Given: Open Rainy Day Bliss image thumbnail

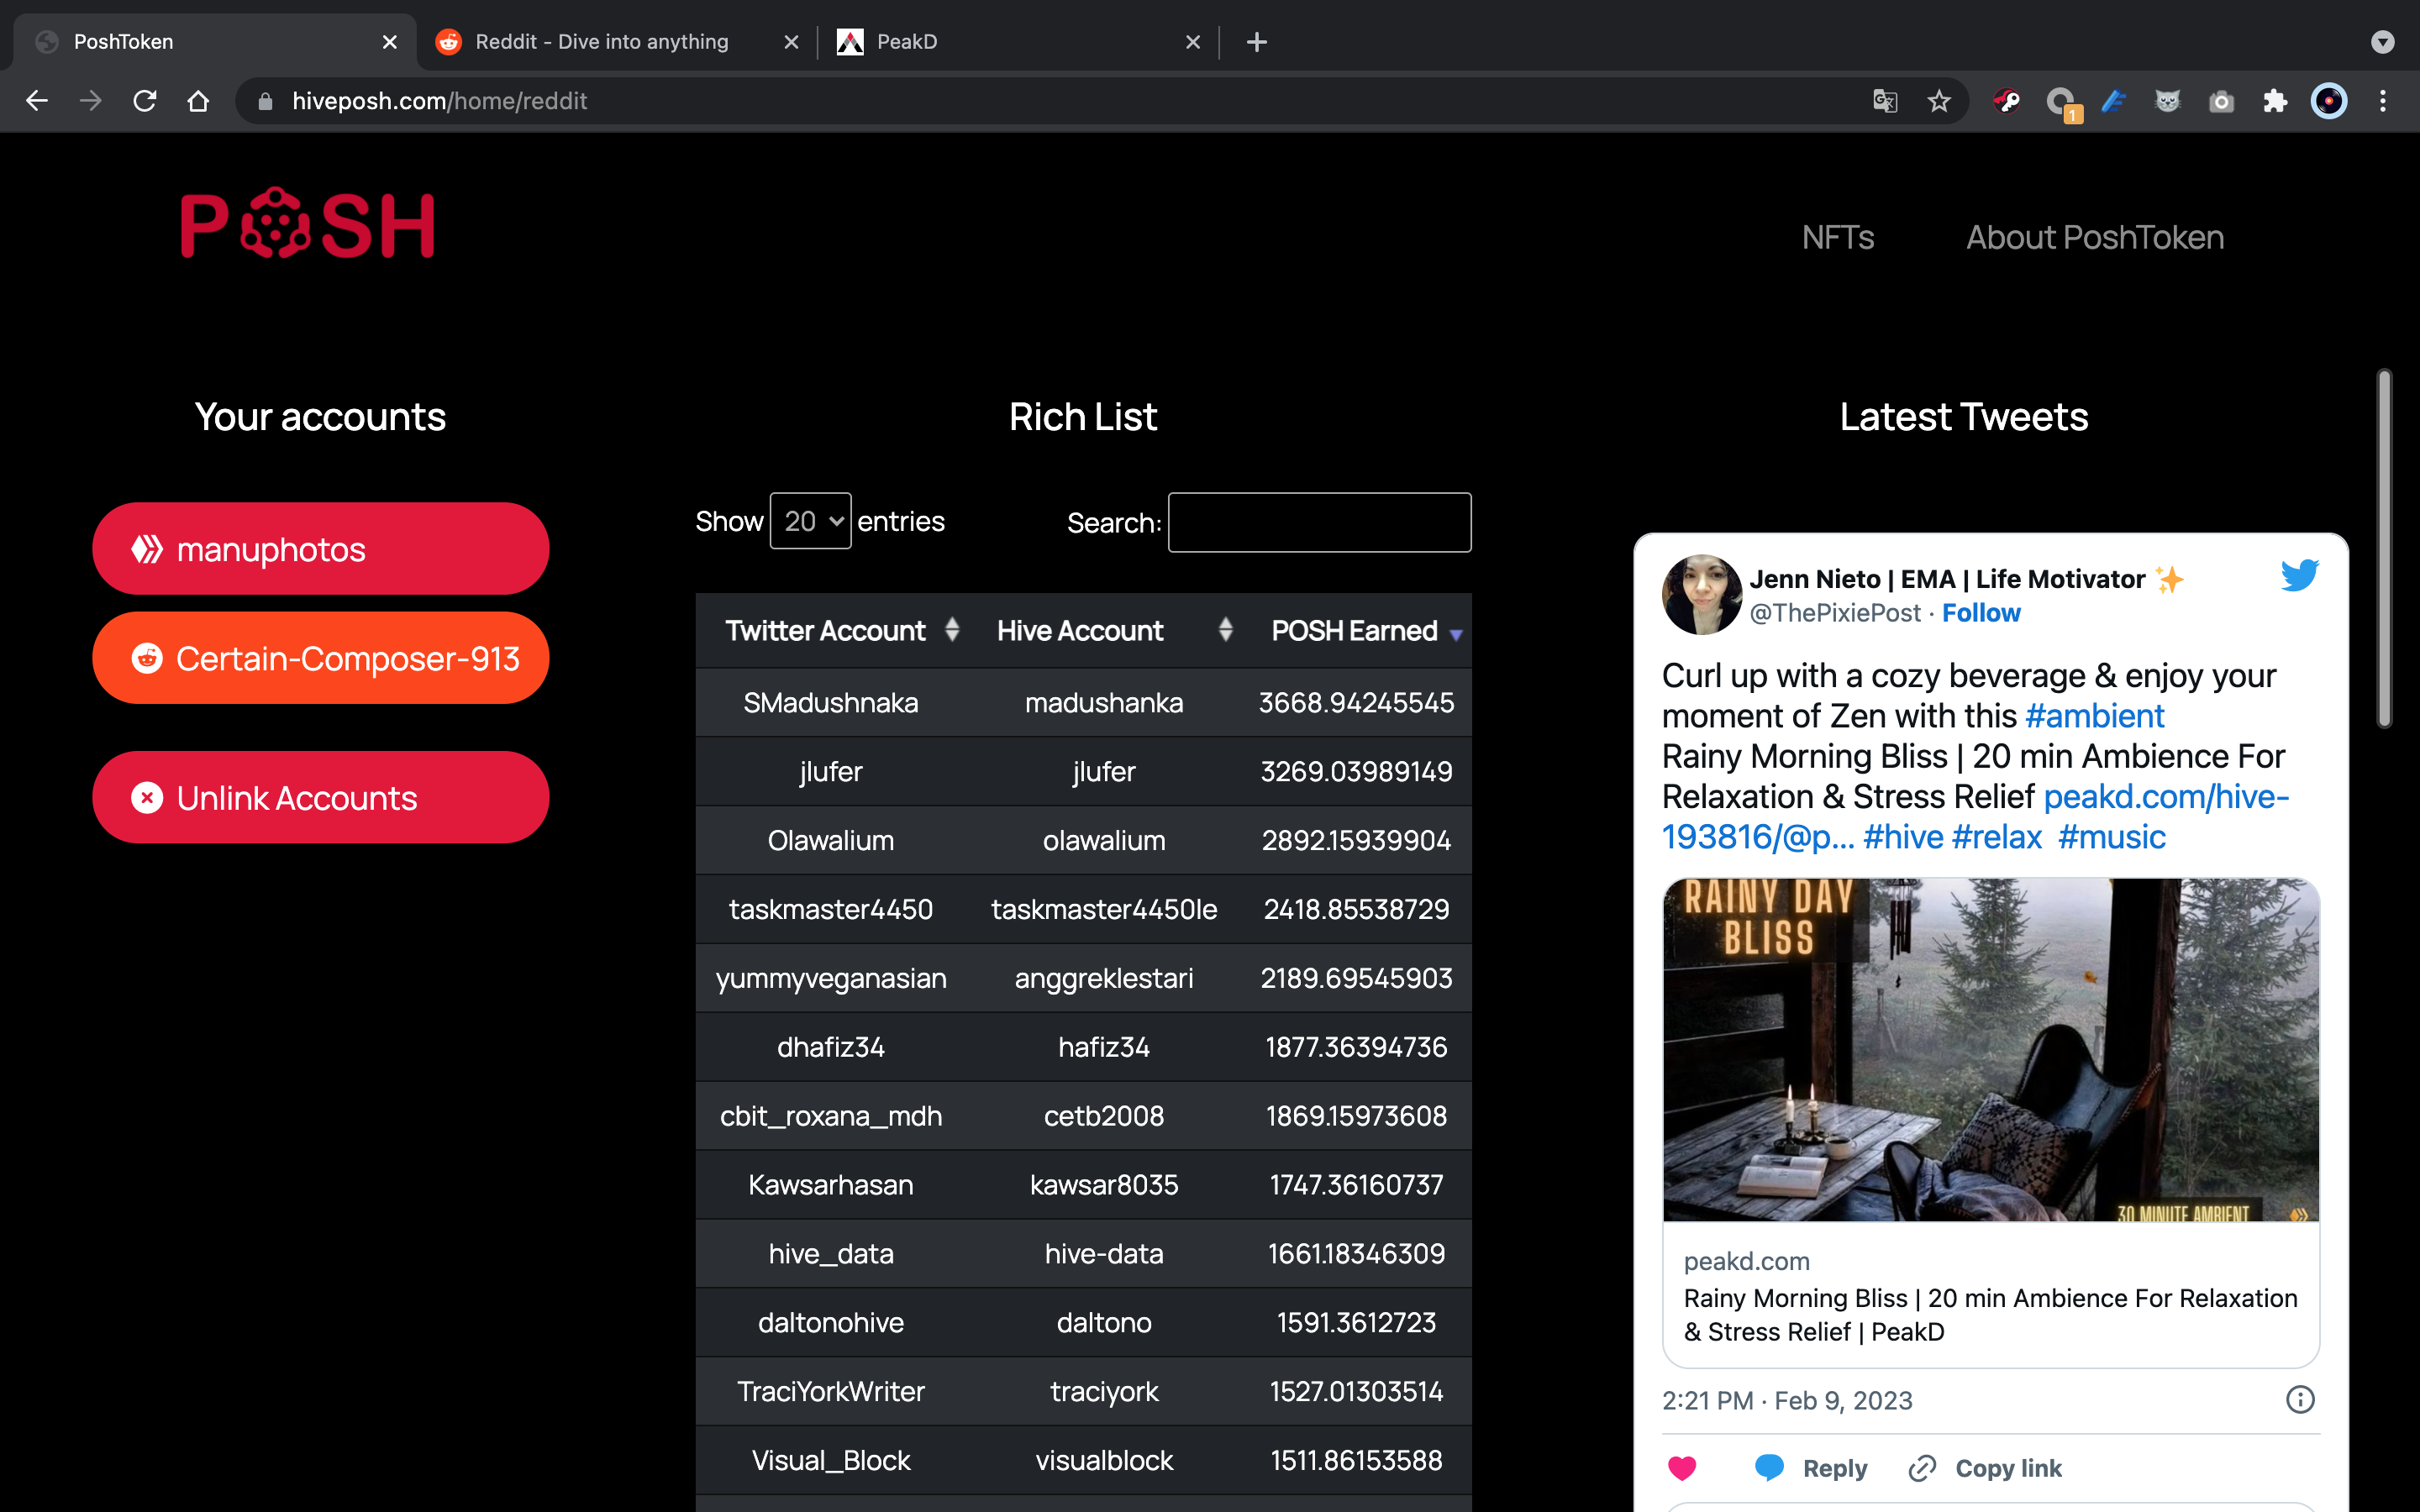Looking at the screenshot, I should pos(1990,1049).
